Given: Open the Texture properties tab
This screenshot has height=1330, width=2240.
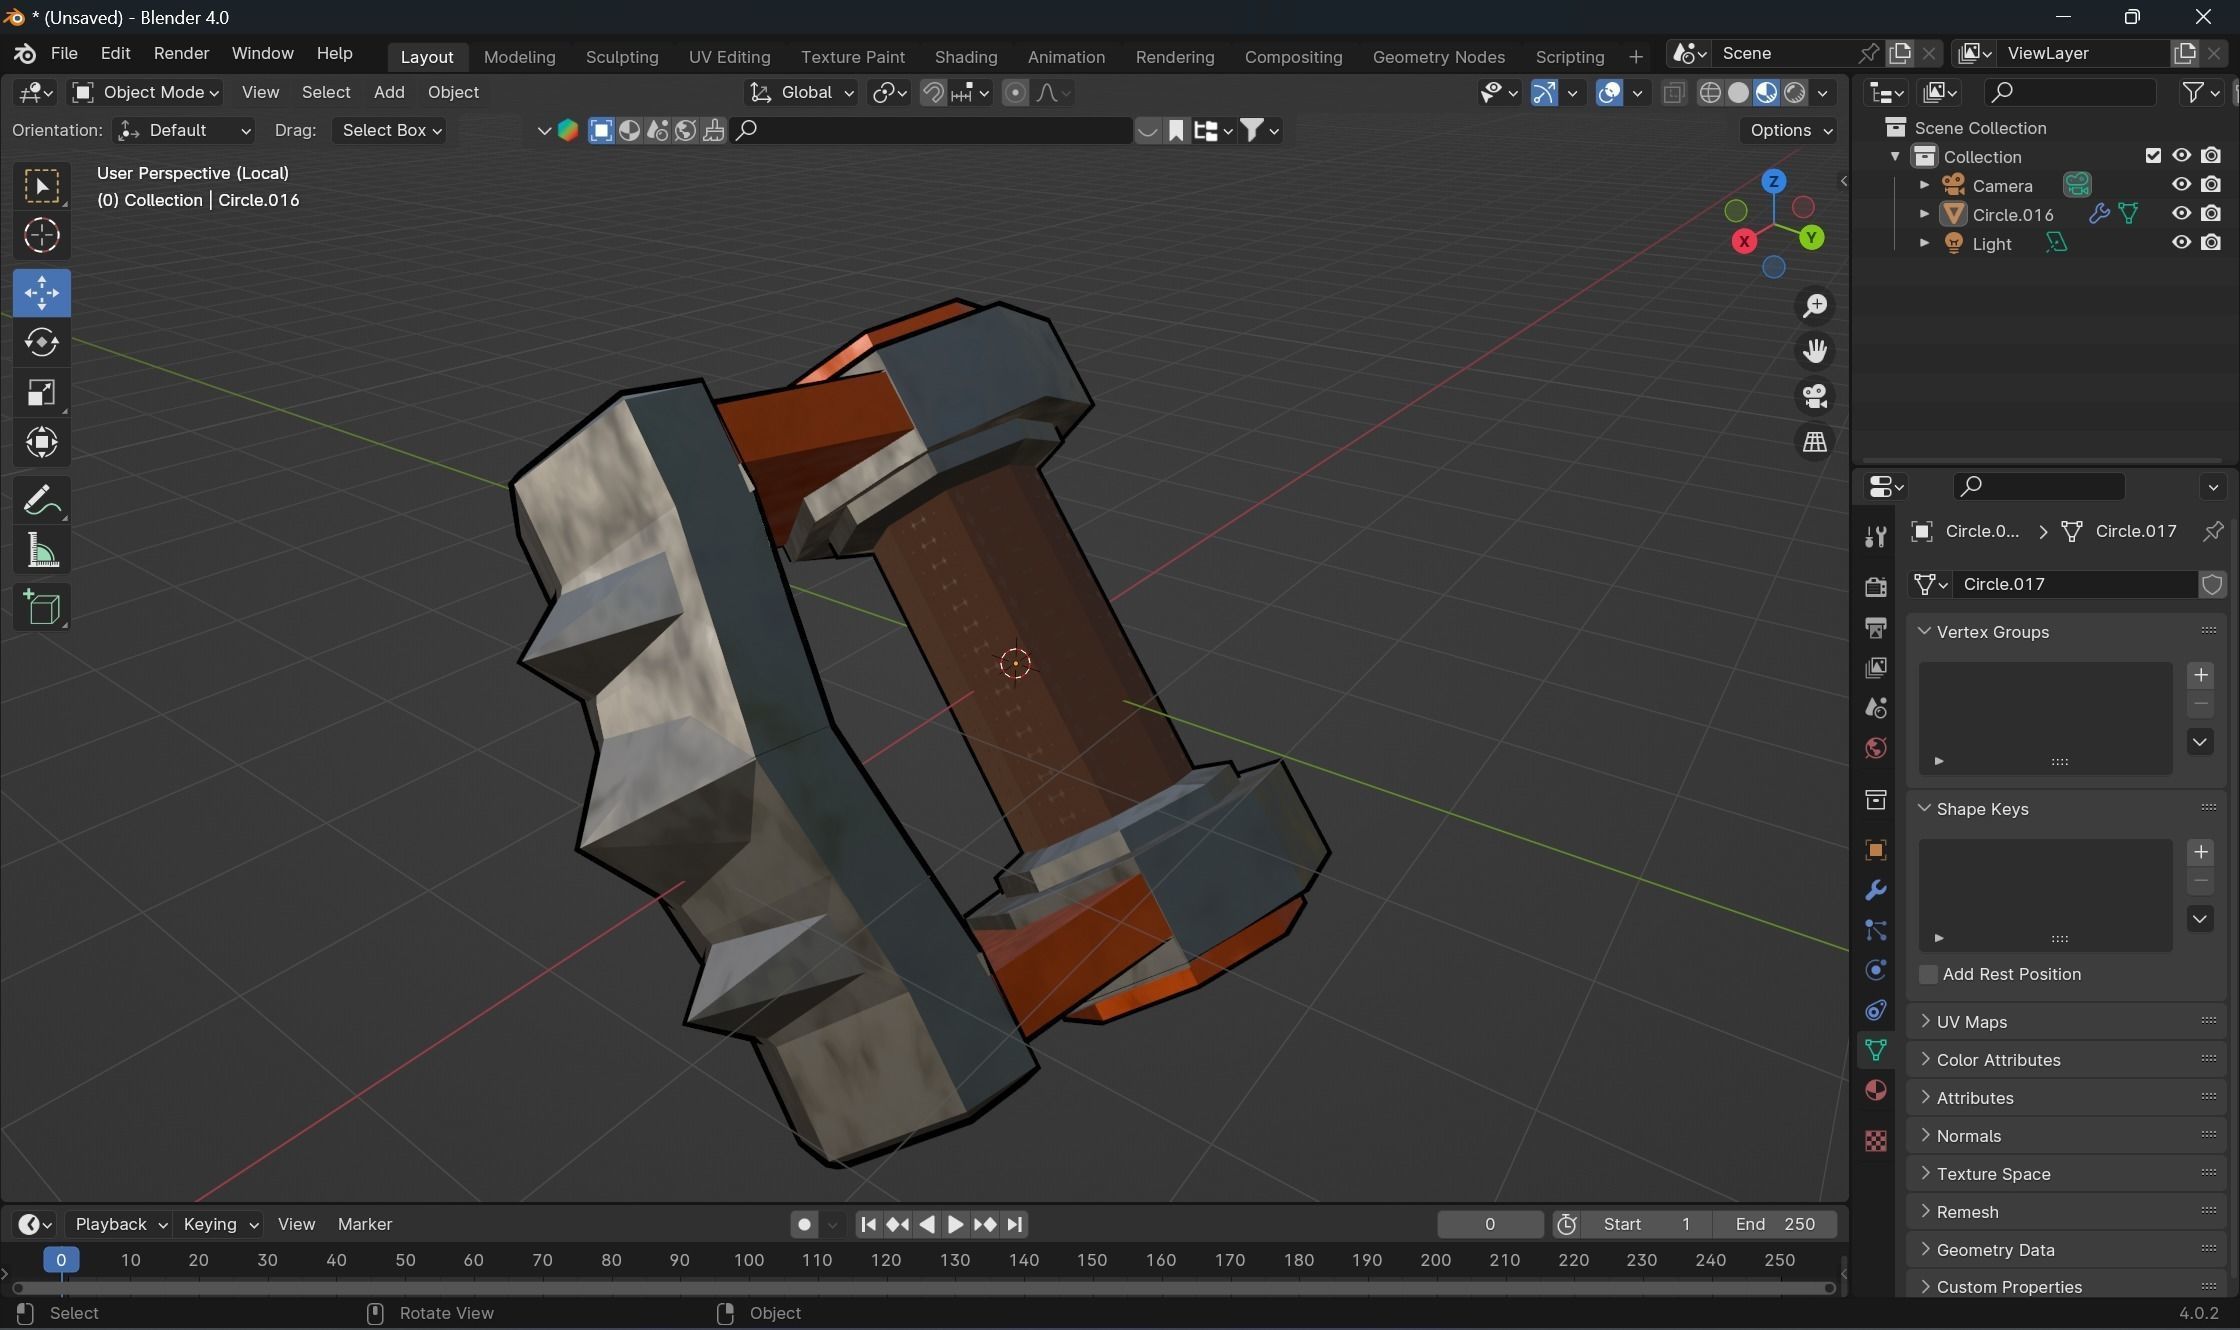Looking at the screenshot, I should tap(1875, 1141).
